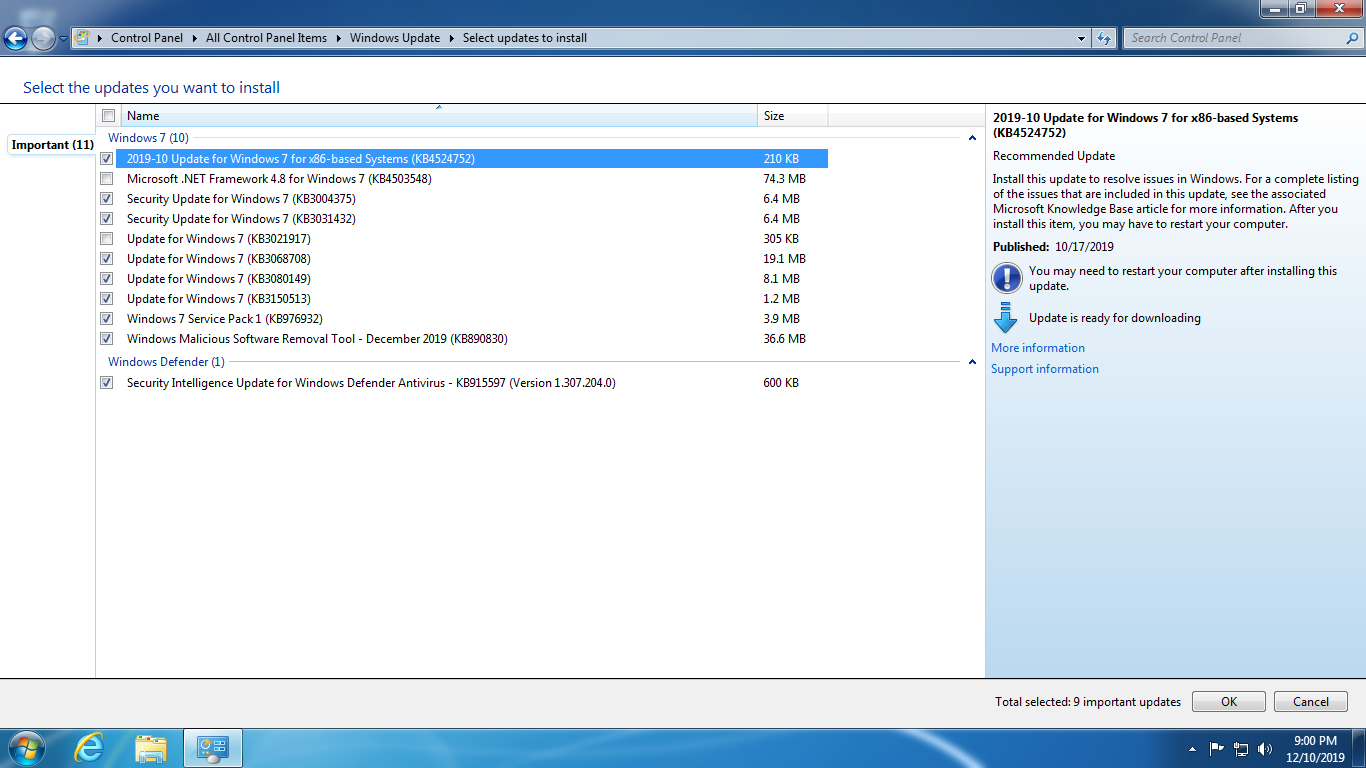This screenshot has height=768, width=1366.
Task: Click the network tray icon
Action: [1241, 748]
